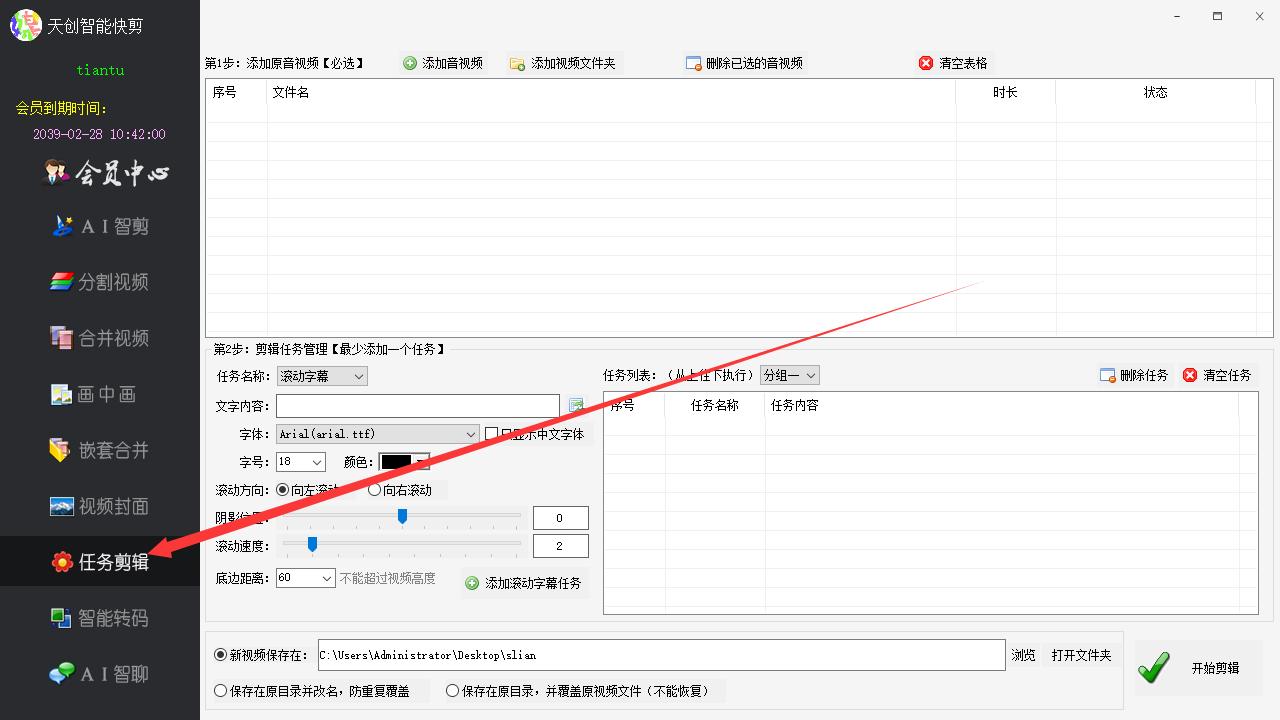
Task: Click 清空任务 button
Action: (1217, 376)
